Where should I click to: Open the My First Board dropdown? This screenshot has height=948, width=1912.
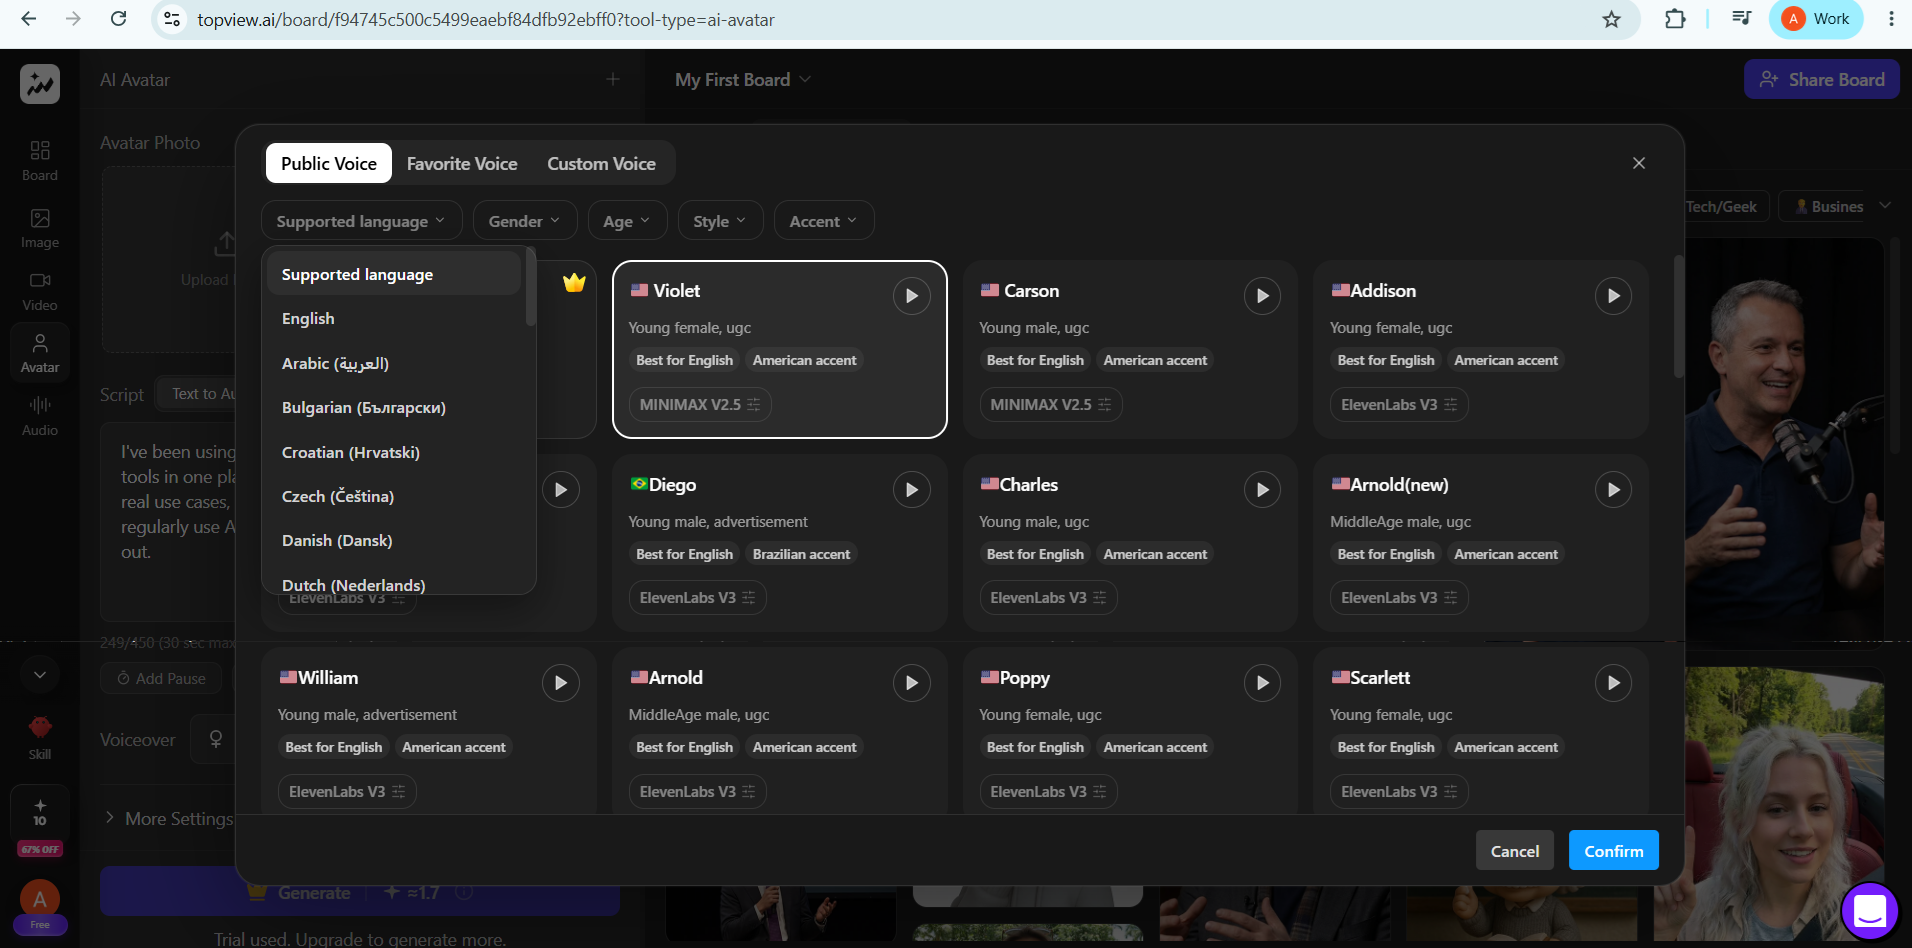(743, 80)
